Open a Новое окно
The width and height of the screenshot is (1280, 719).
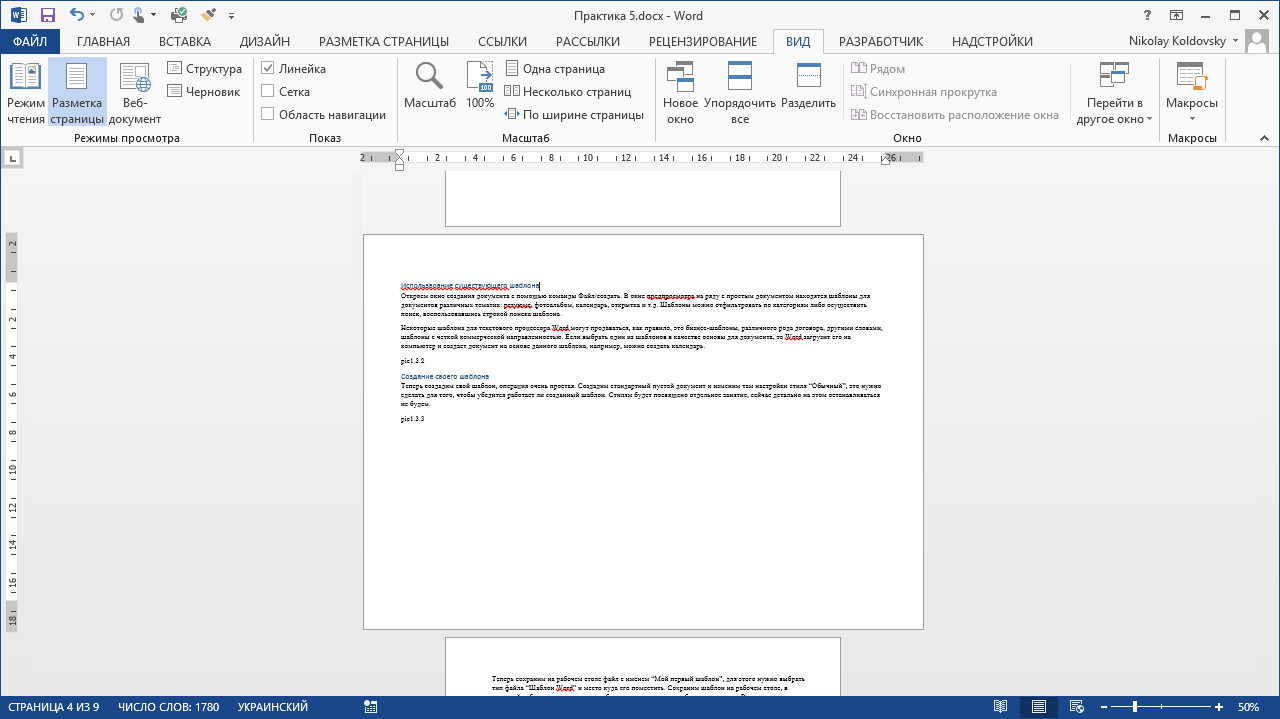click(680, 93)
